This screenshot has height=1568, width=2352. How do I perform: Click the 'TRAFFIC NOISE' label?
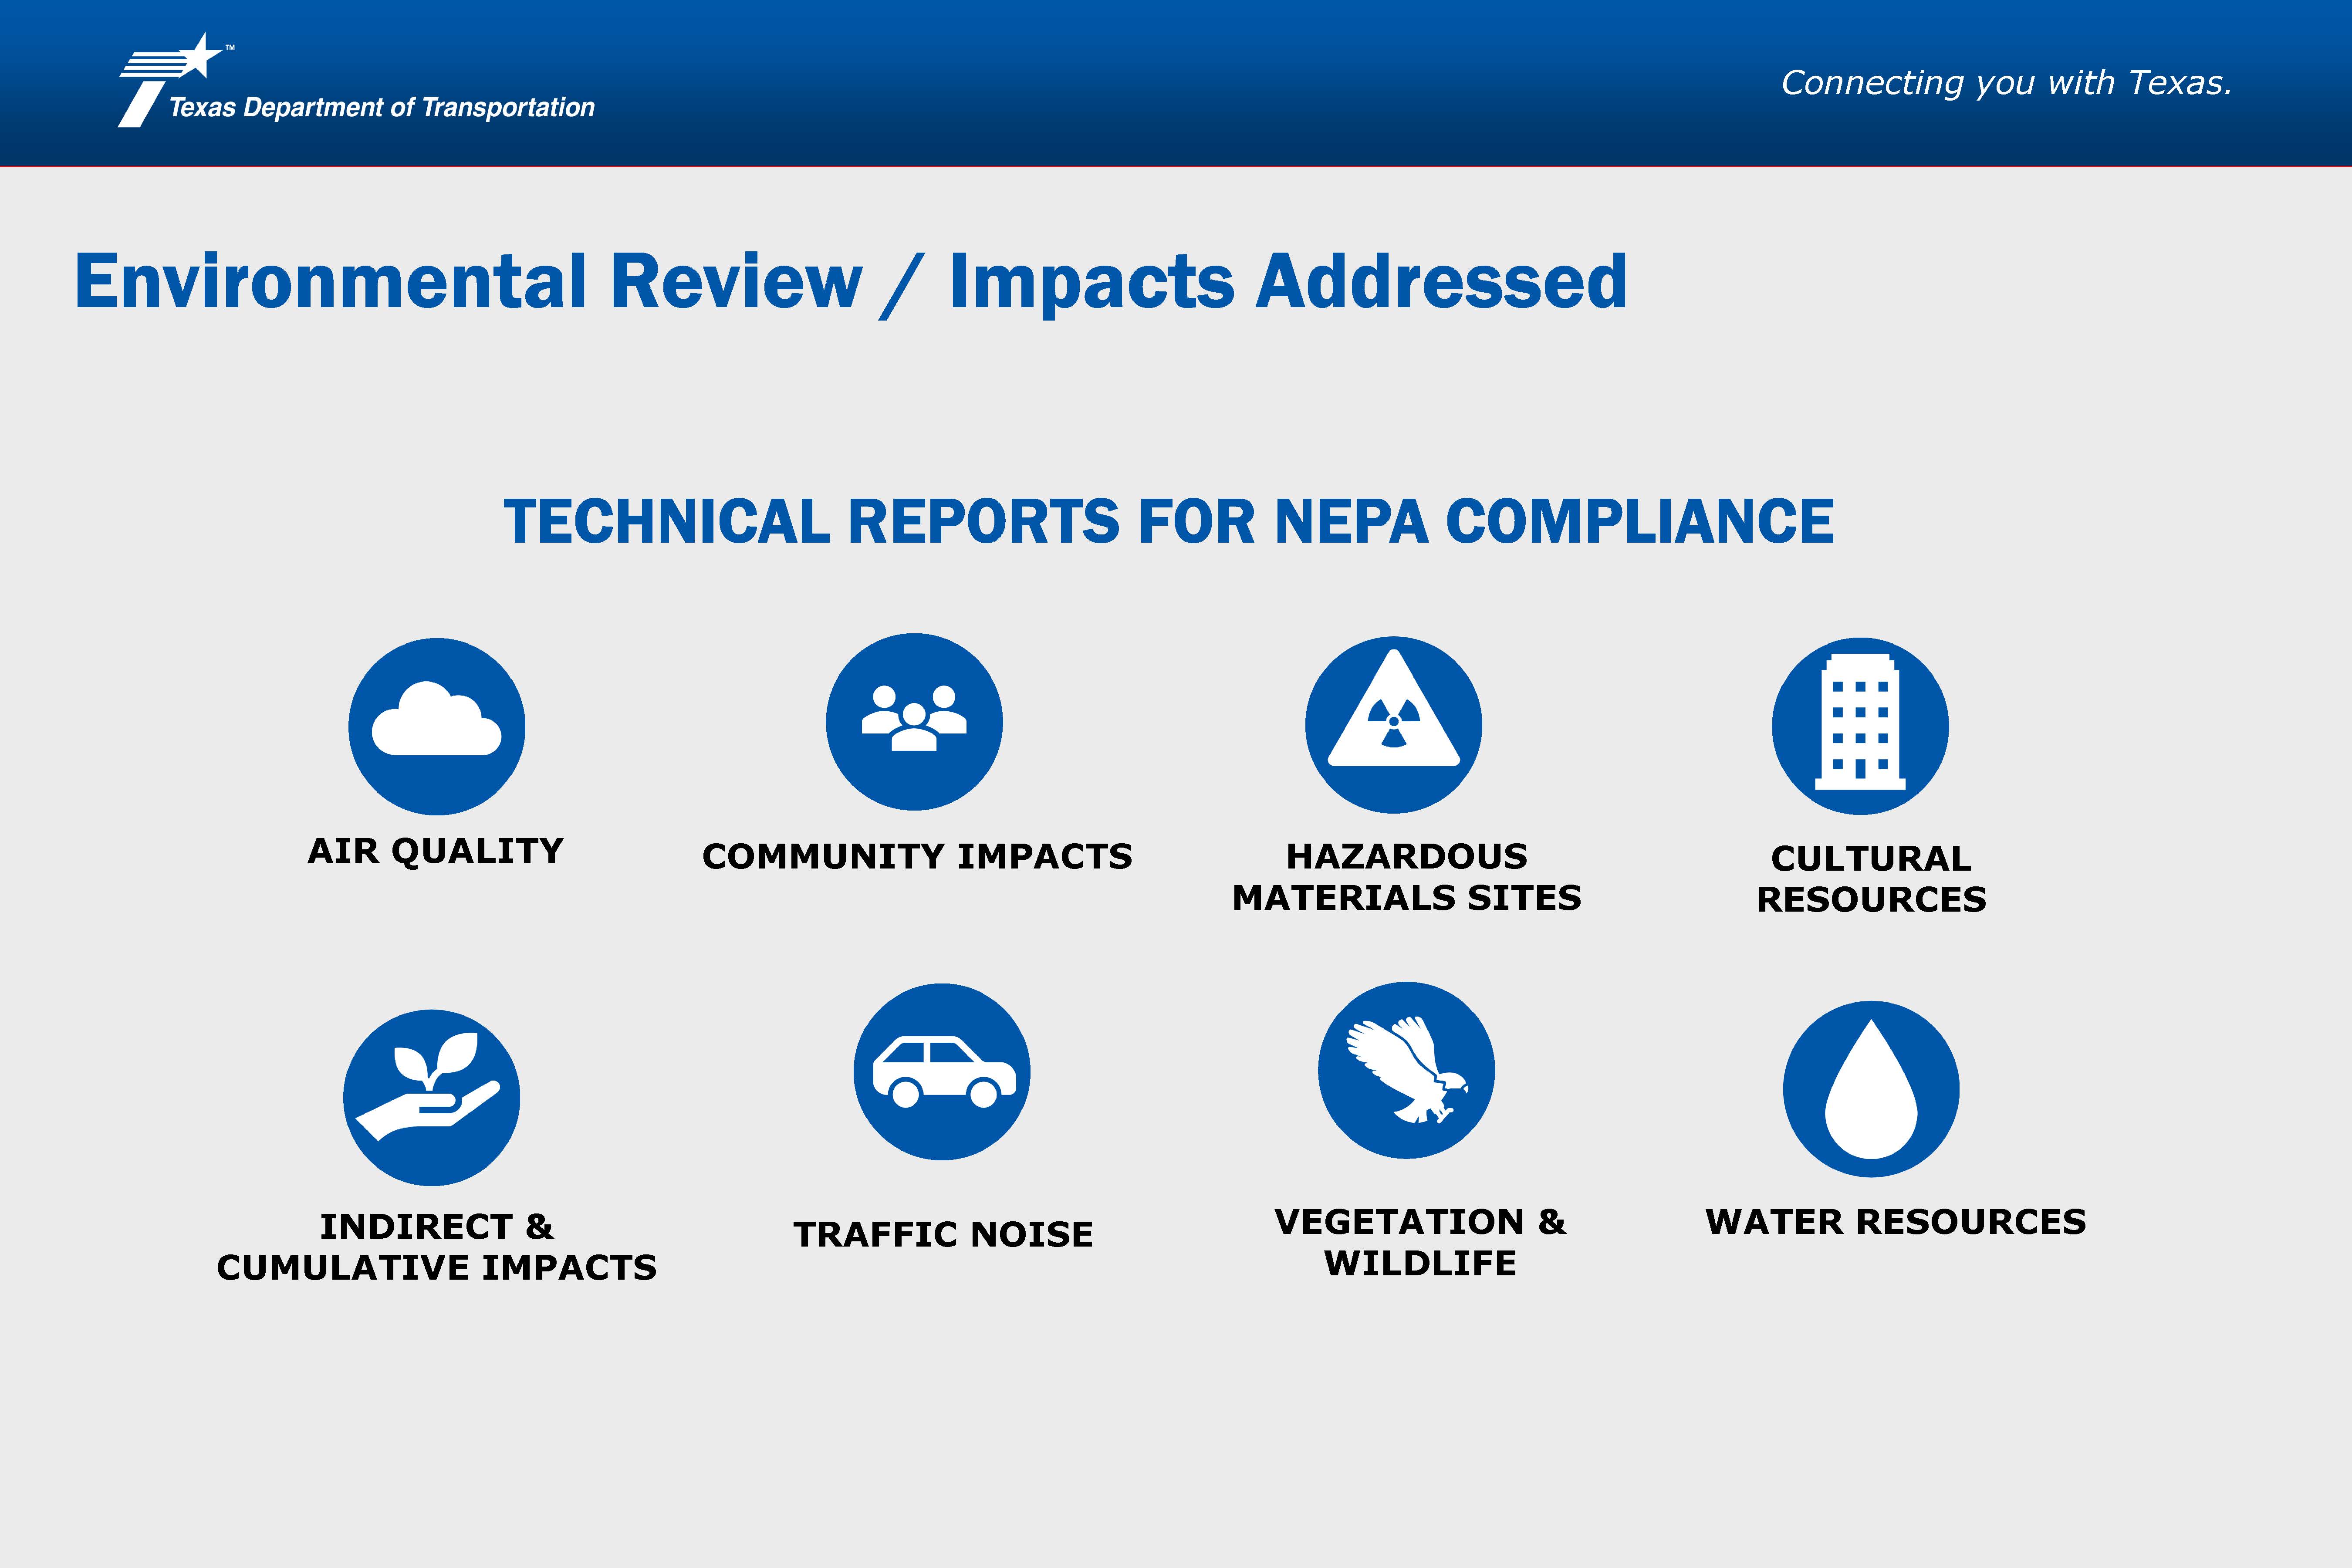[943, 1235]
